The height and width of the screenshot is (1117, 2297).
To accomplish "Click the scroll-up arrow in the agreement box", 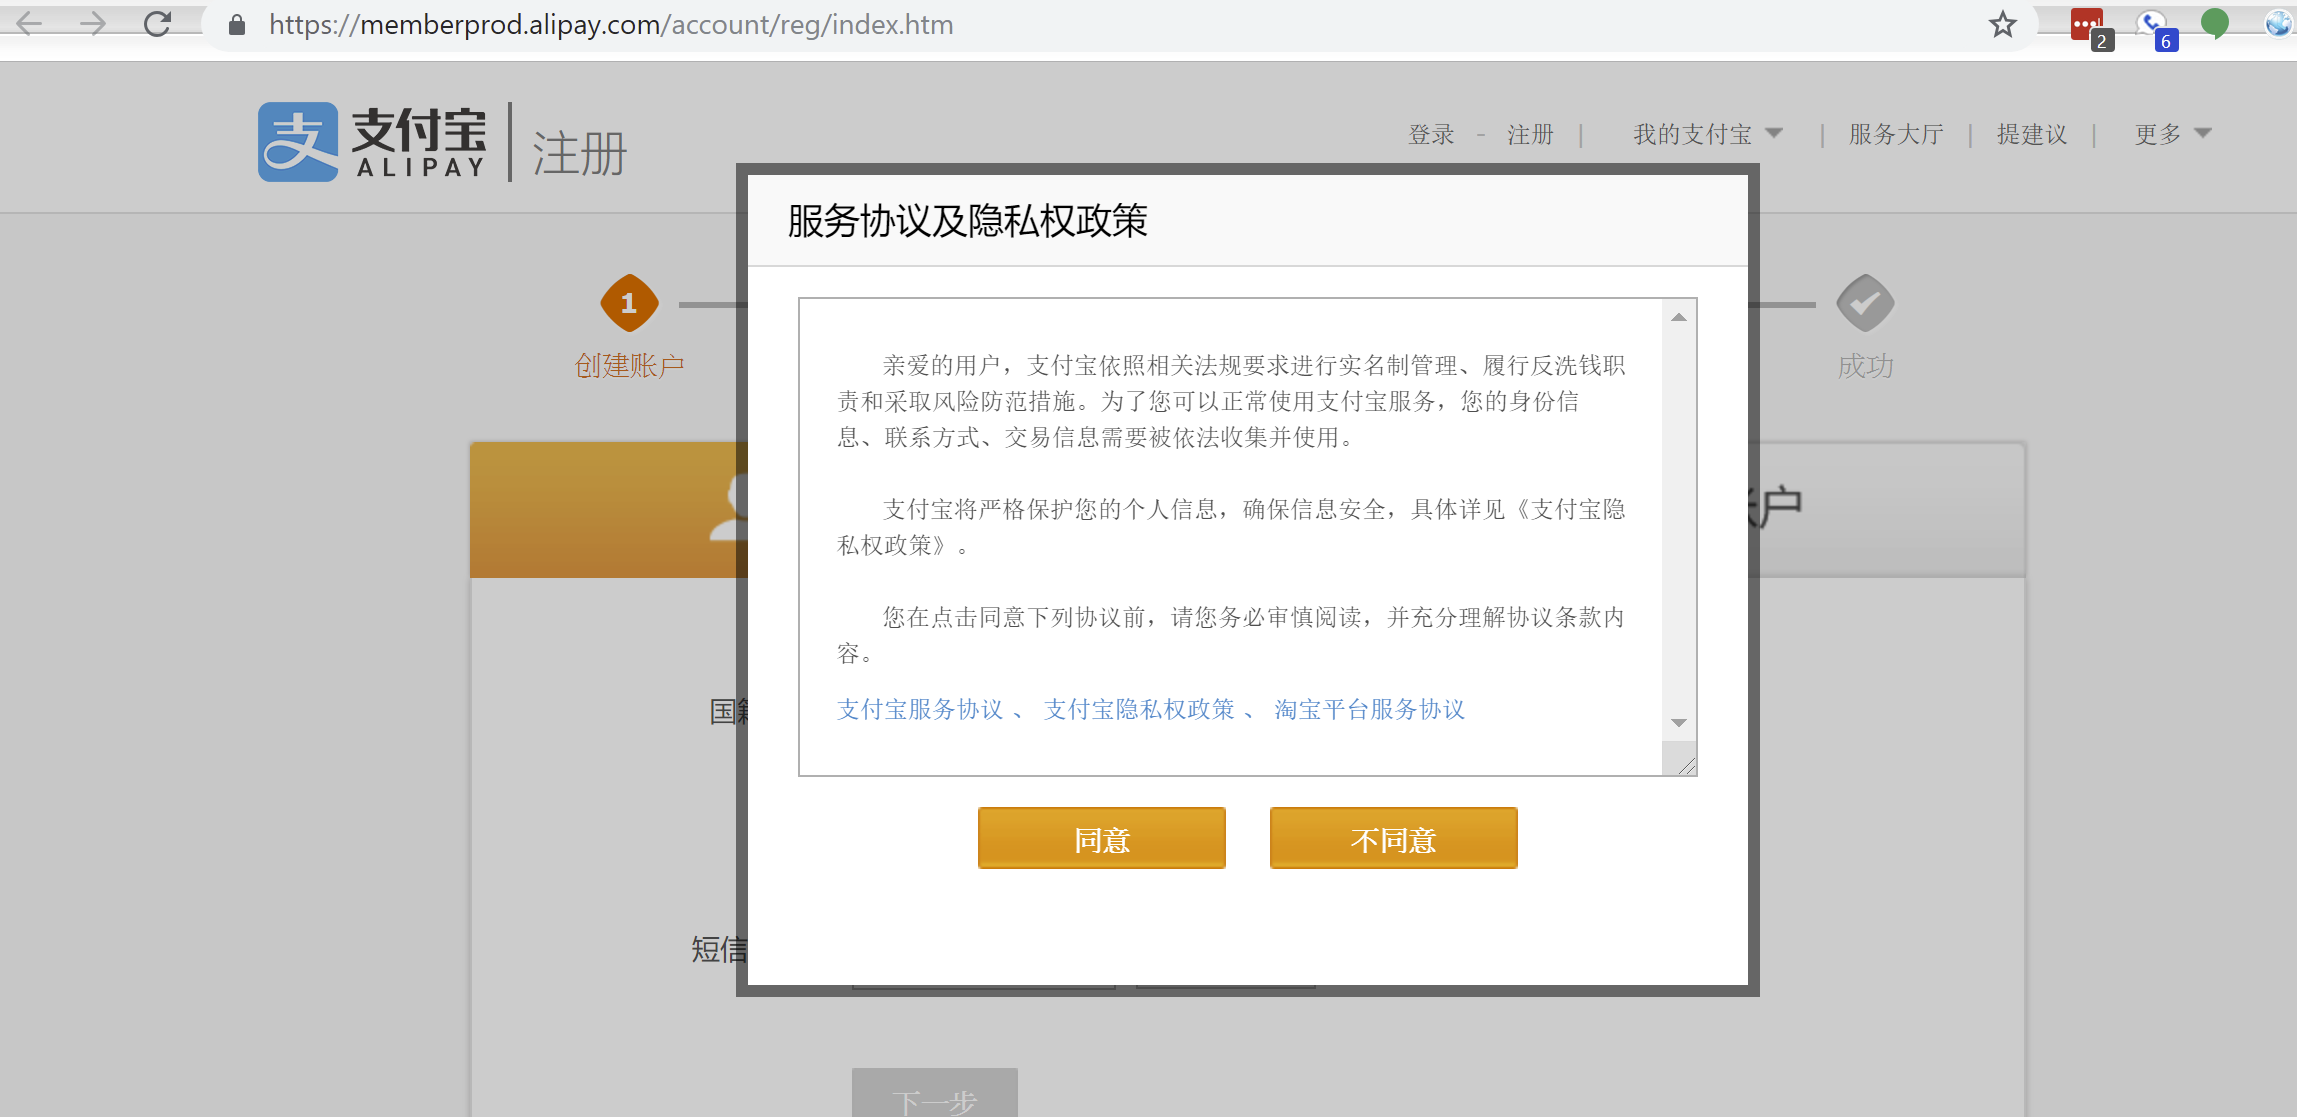I will point(1679,317).
